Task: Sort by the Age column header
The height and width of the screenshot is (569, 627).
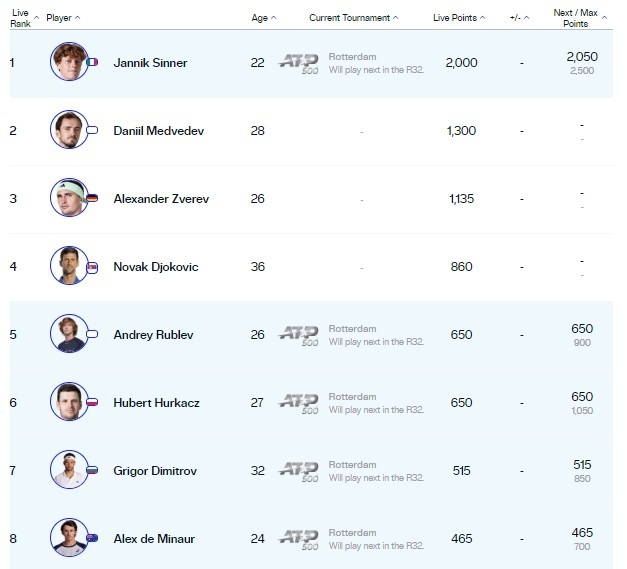Action: point(264,18)
